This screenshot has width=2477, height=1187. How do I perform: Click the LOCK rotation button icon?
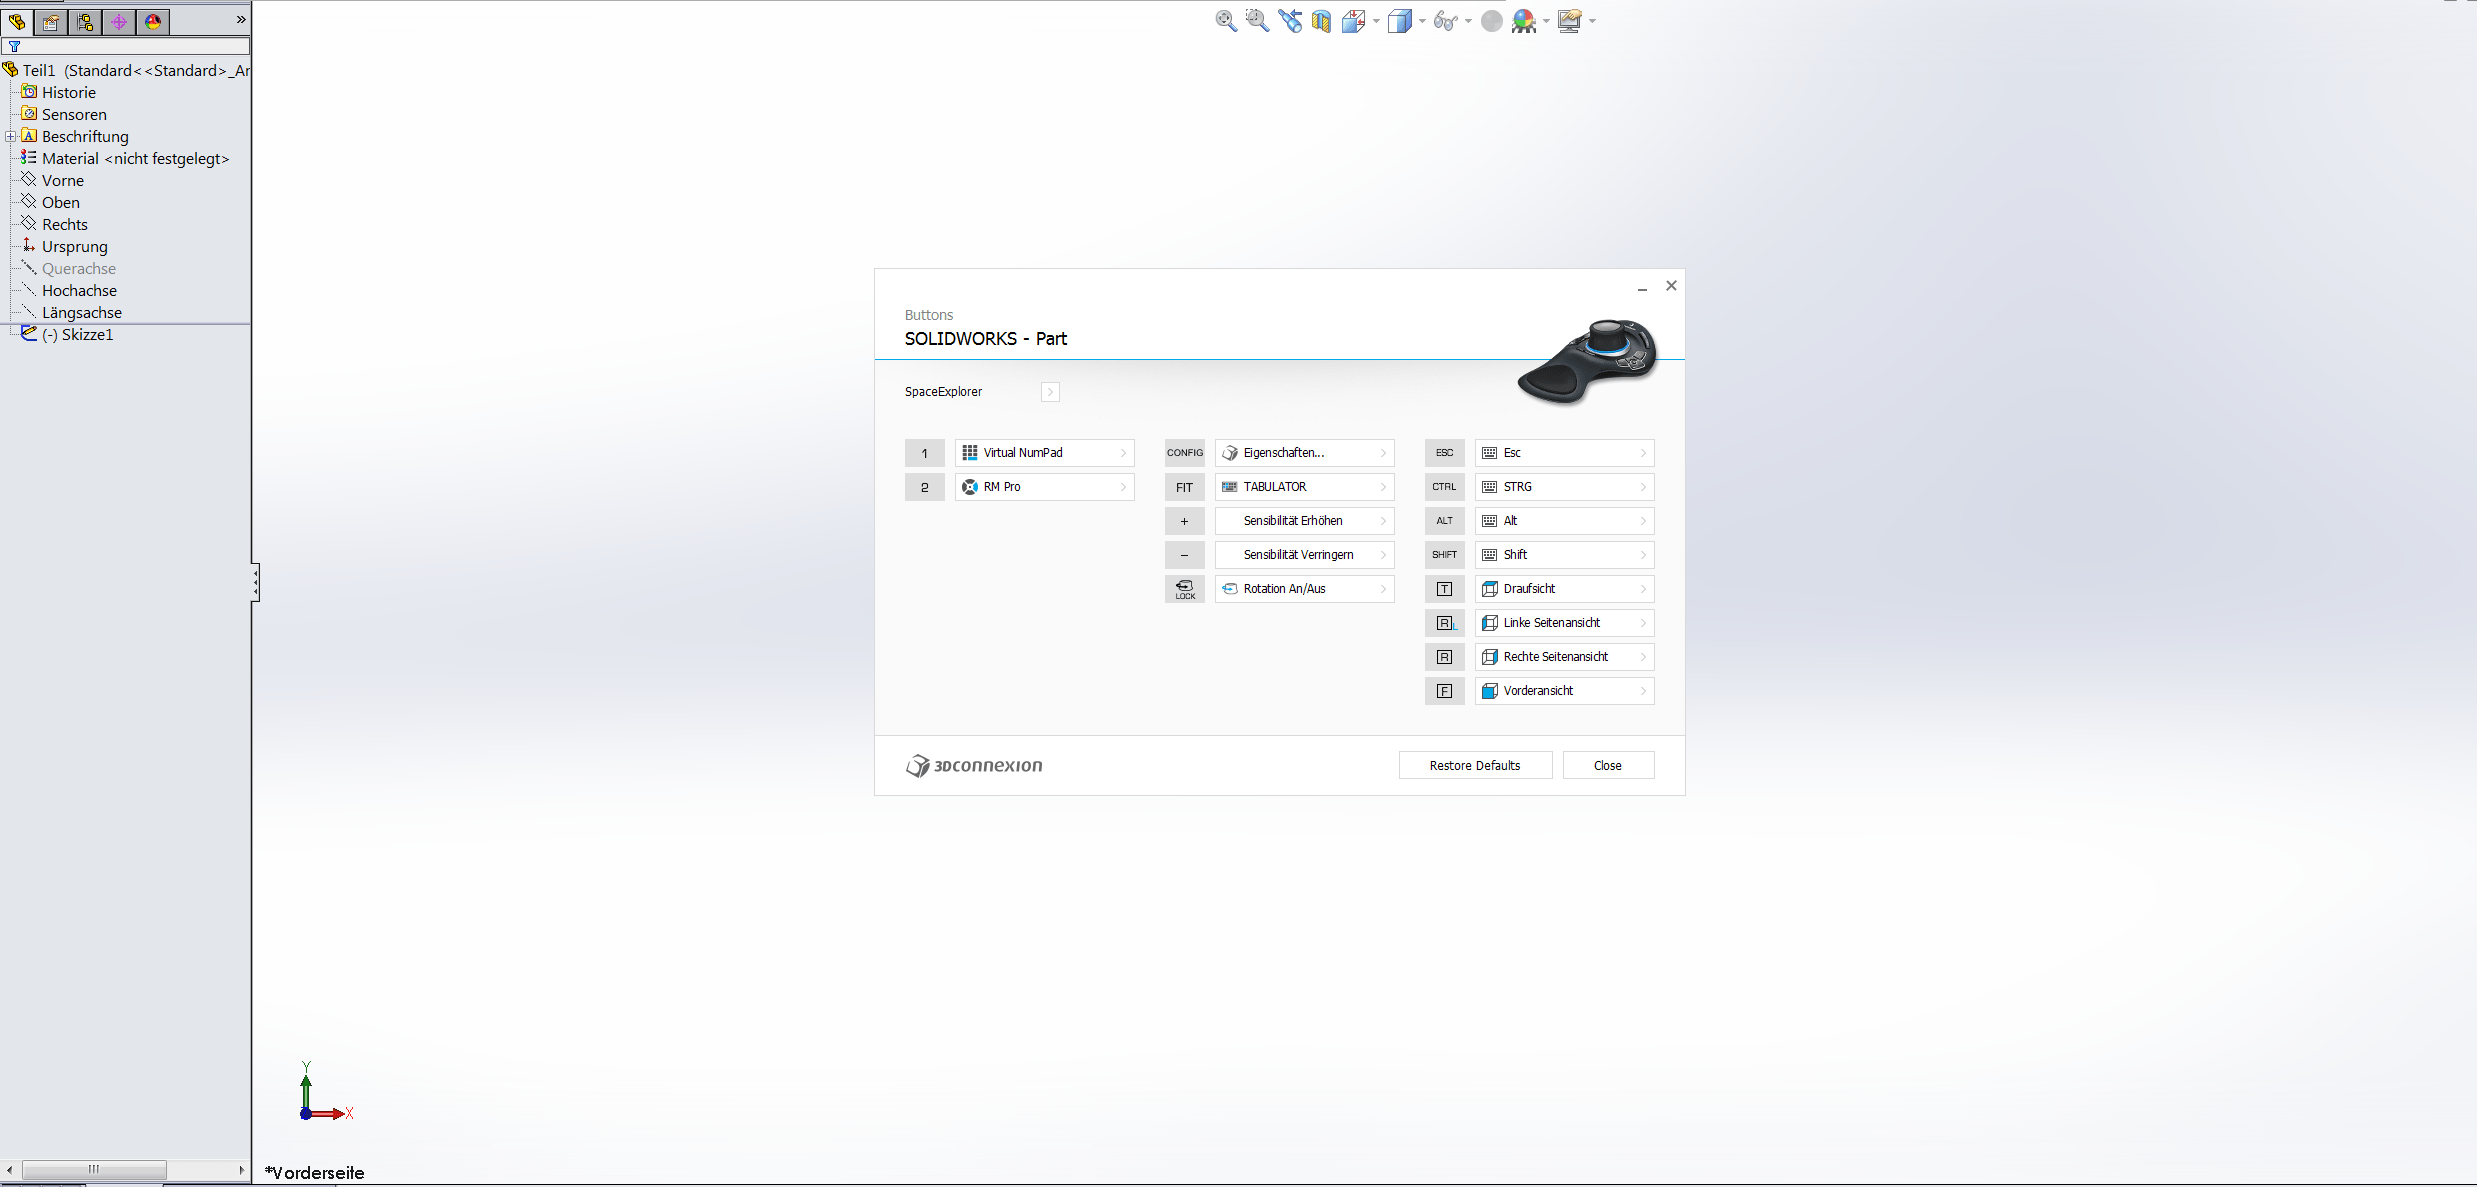(1184, 589)
